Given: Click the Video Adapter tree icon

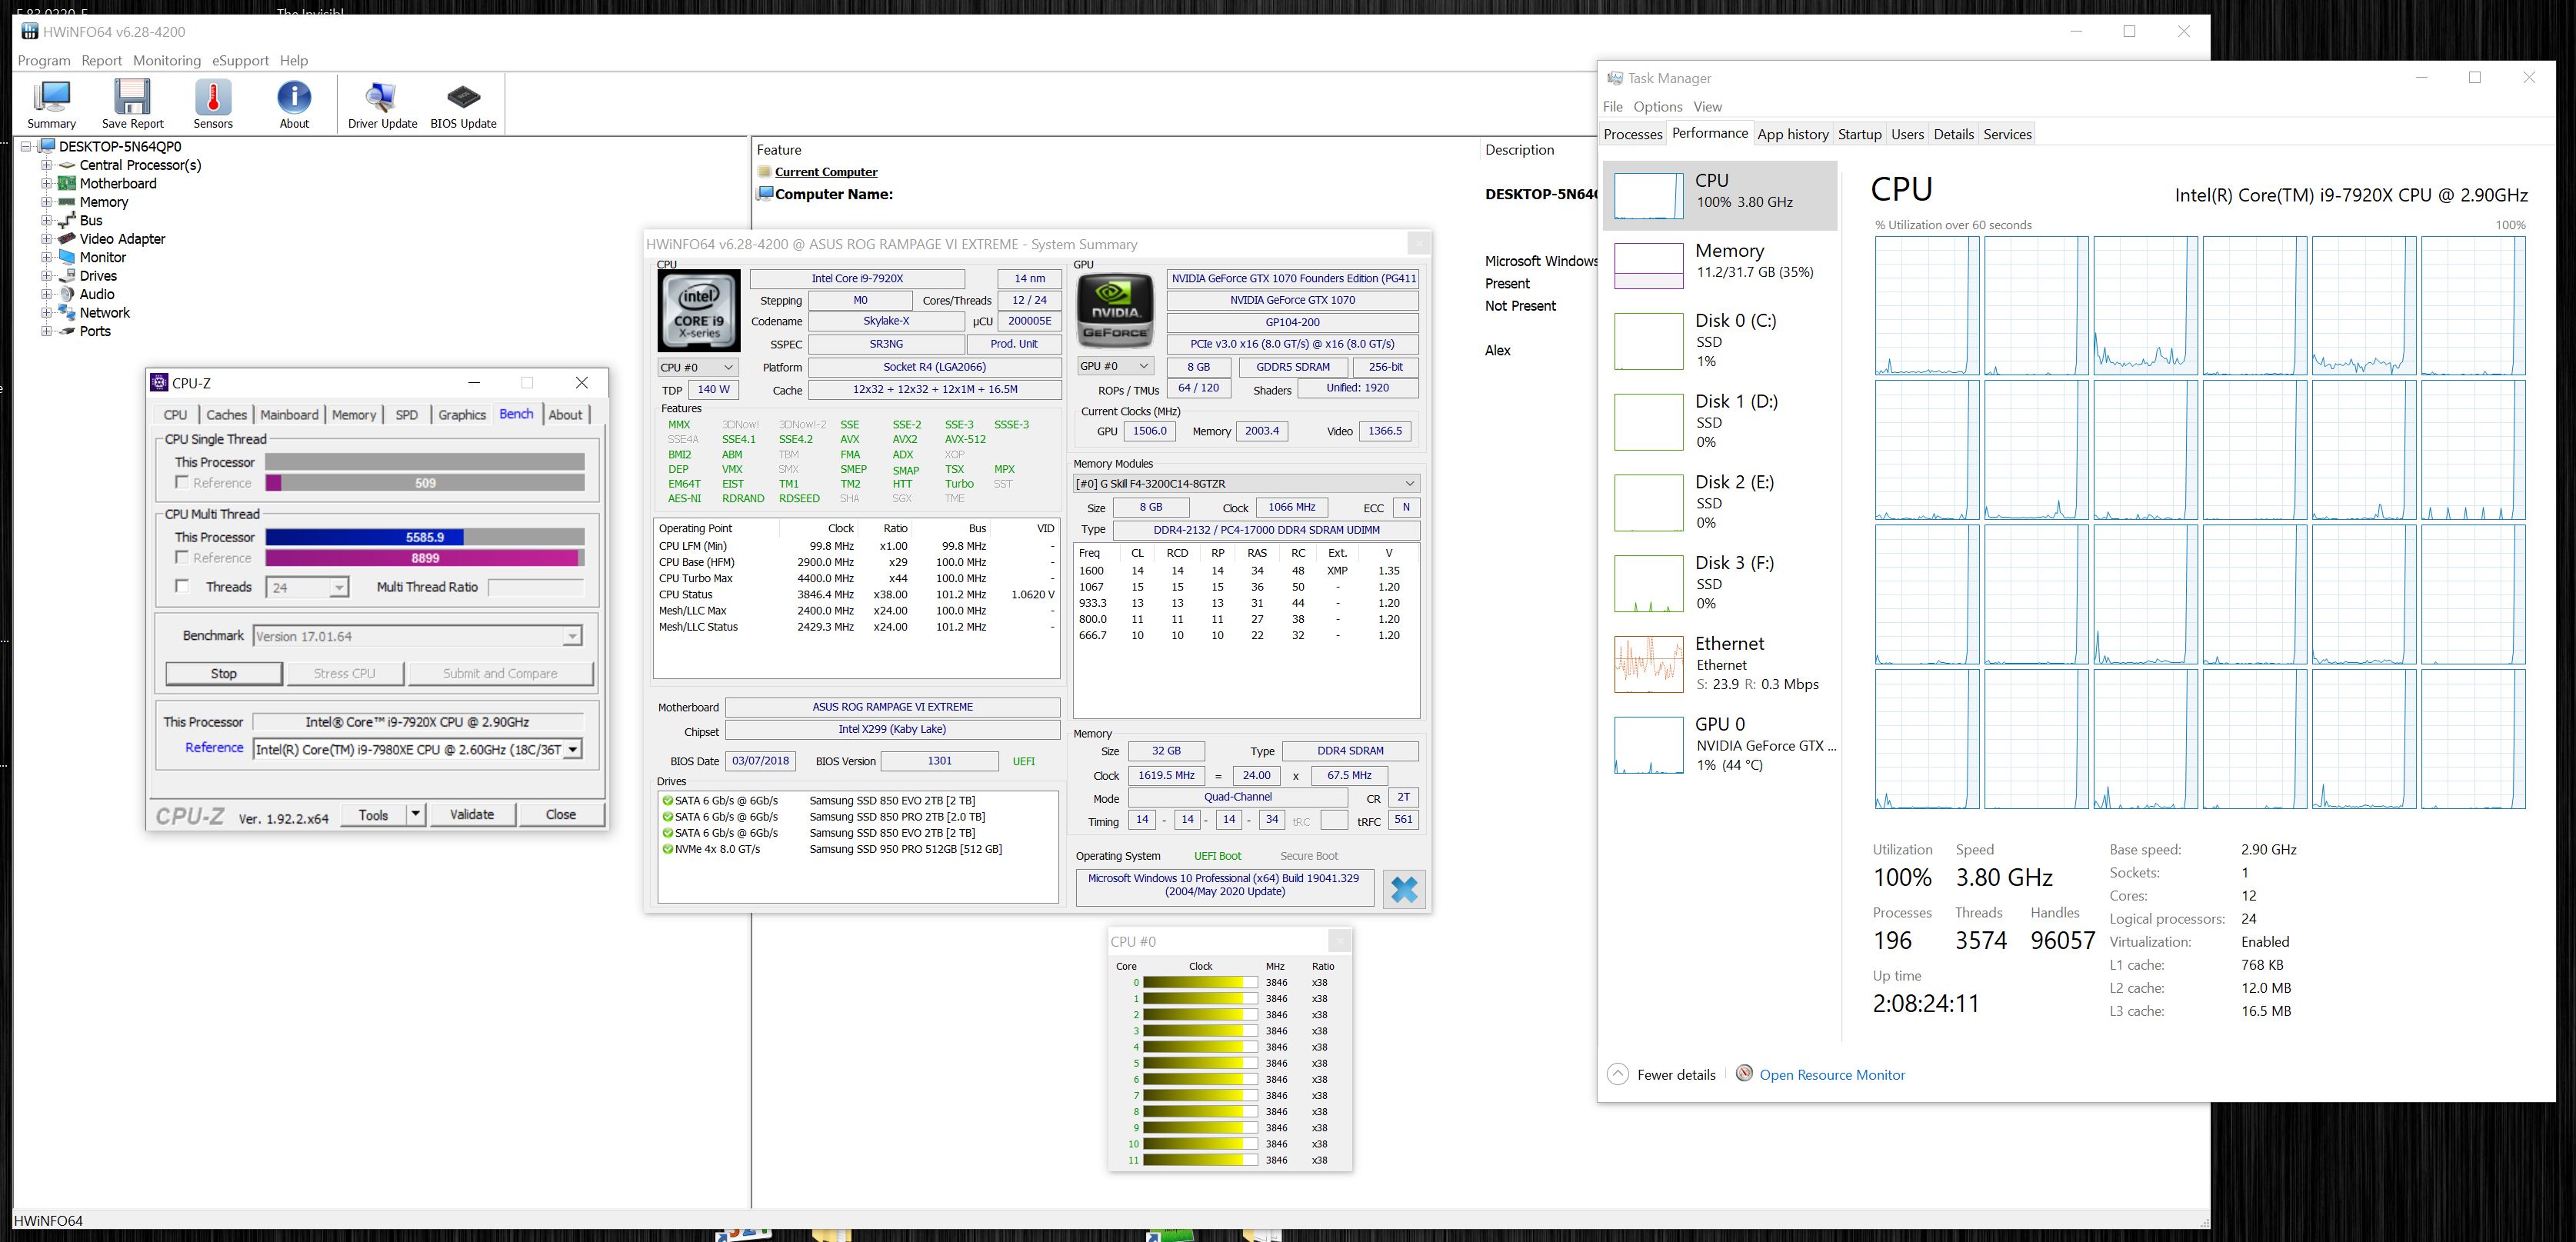Looking at the screenshot, I should [x=67, y=239].
